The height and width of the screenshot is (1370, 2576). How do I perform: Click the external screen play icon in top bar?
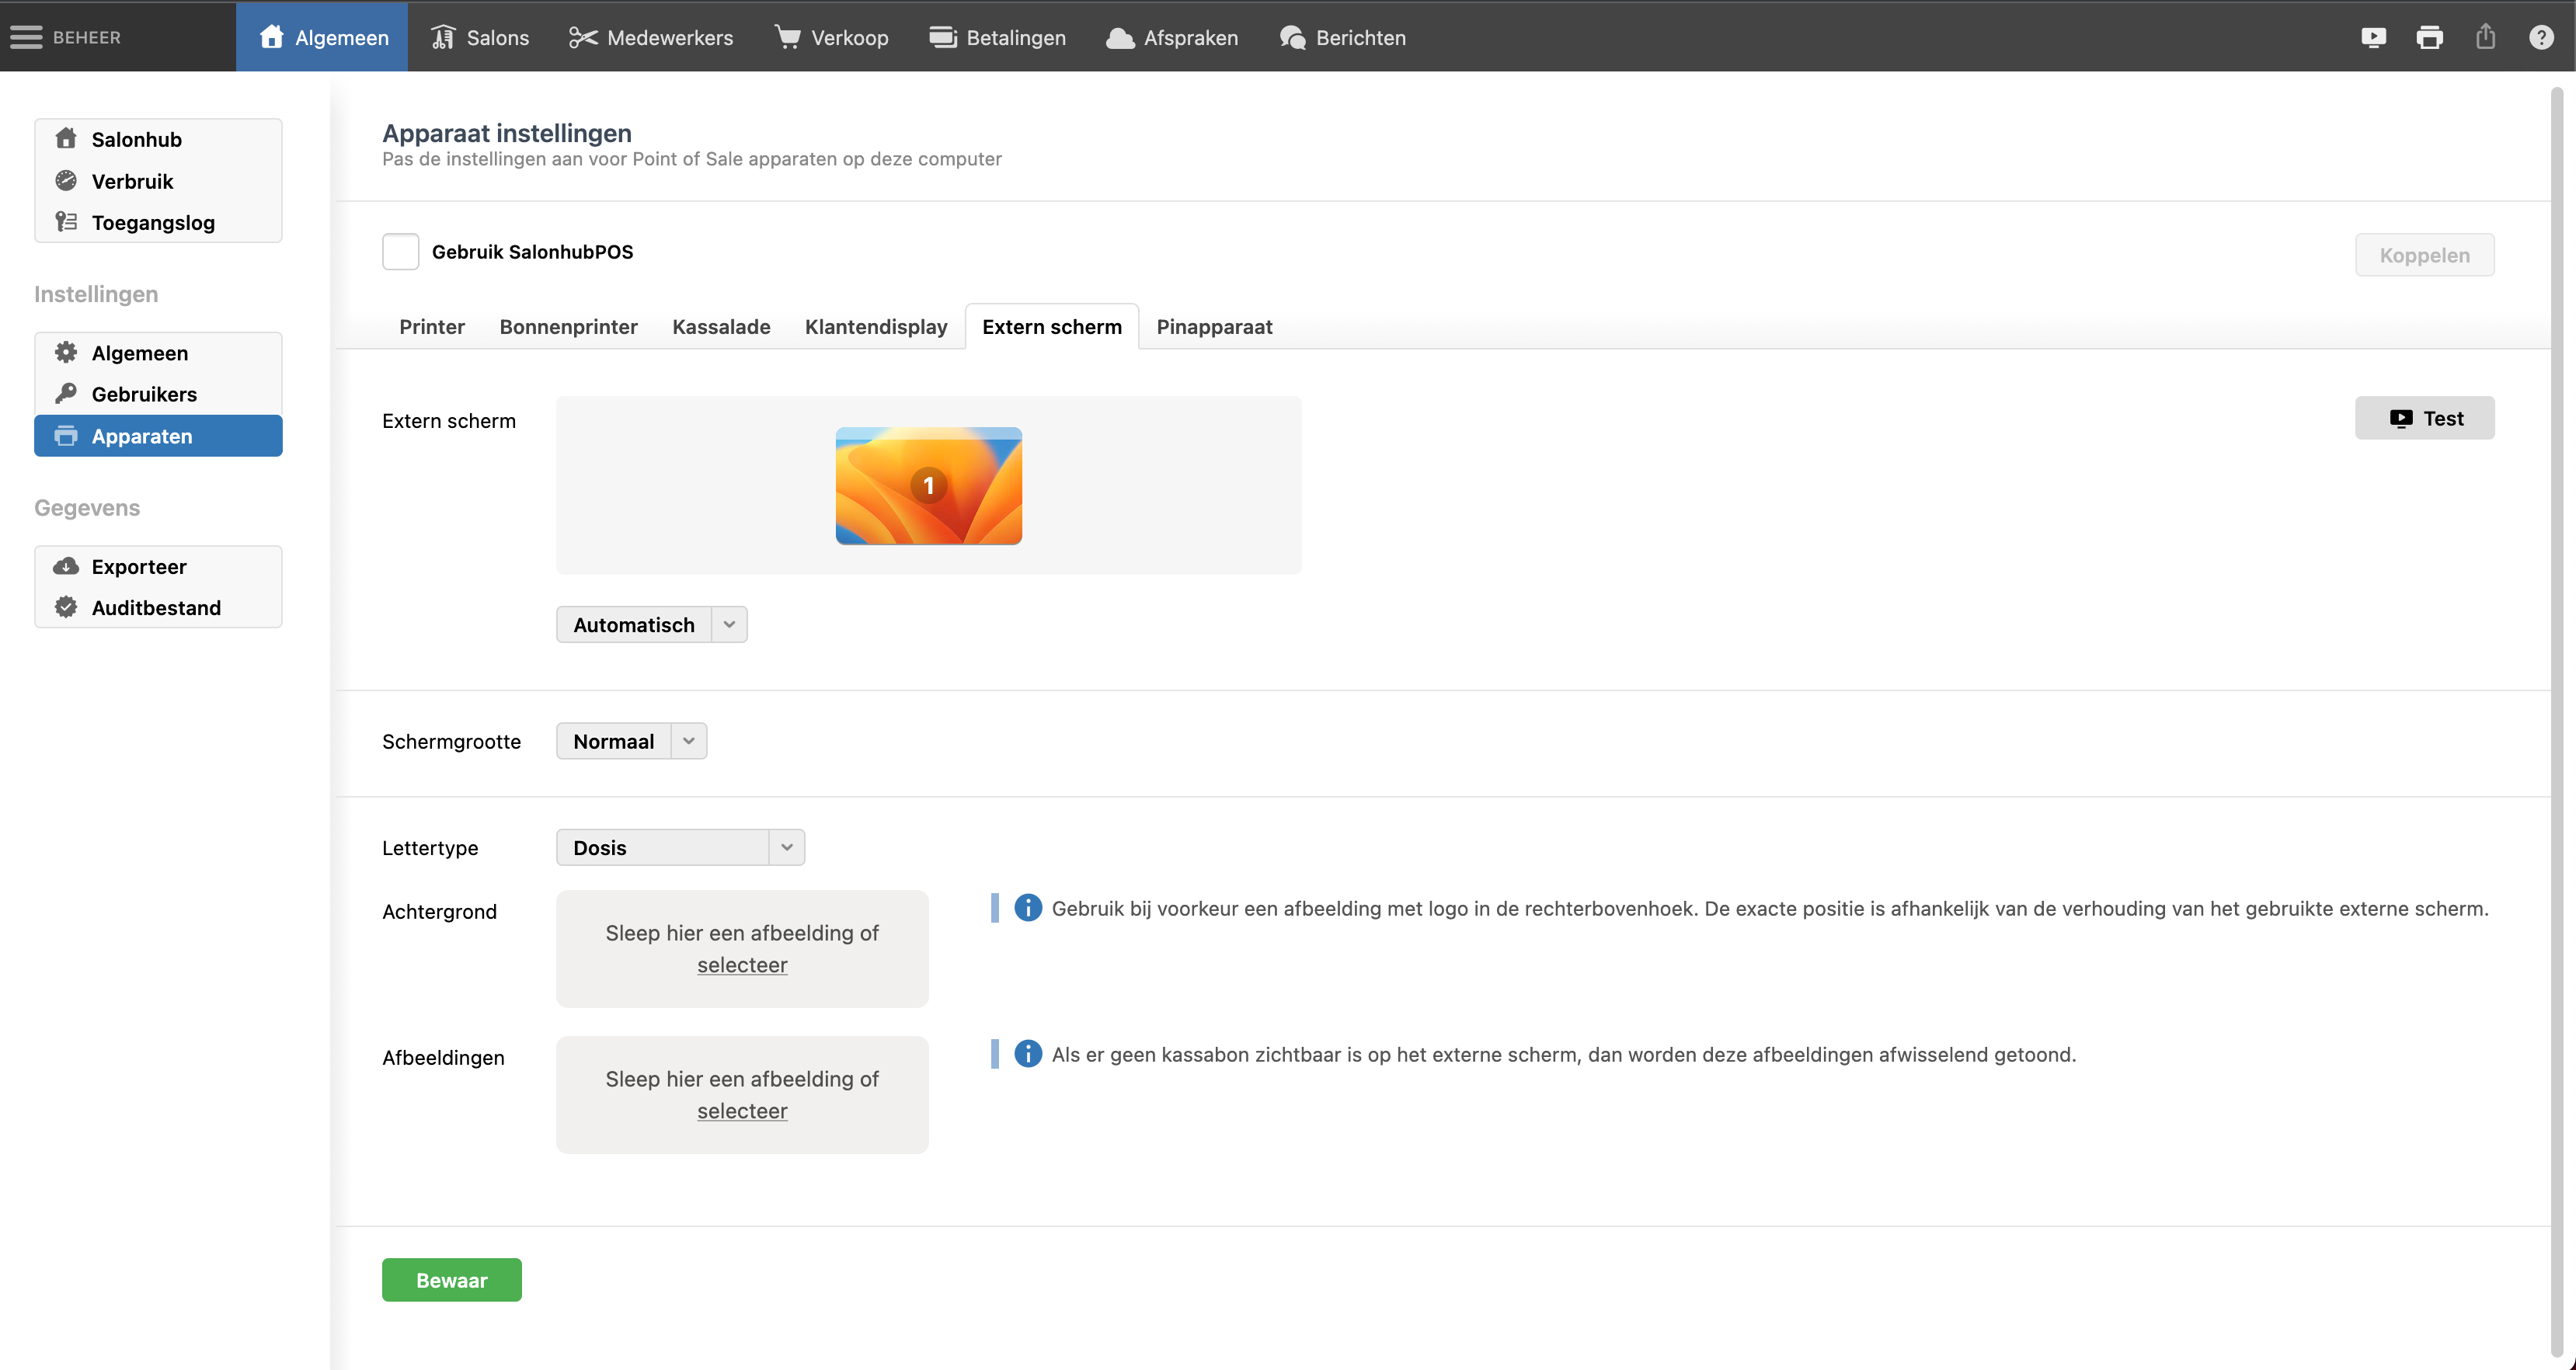[2373, 37]
